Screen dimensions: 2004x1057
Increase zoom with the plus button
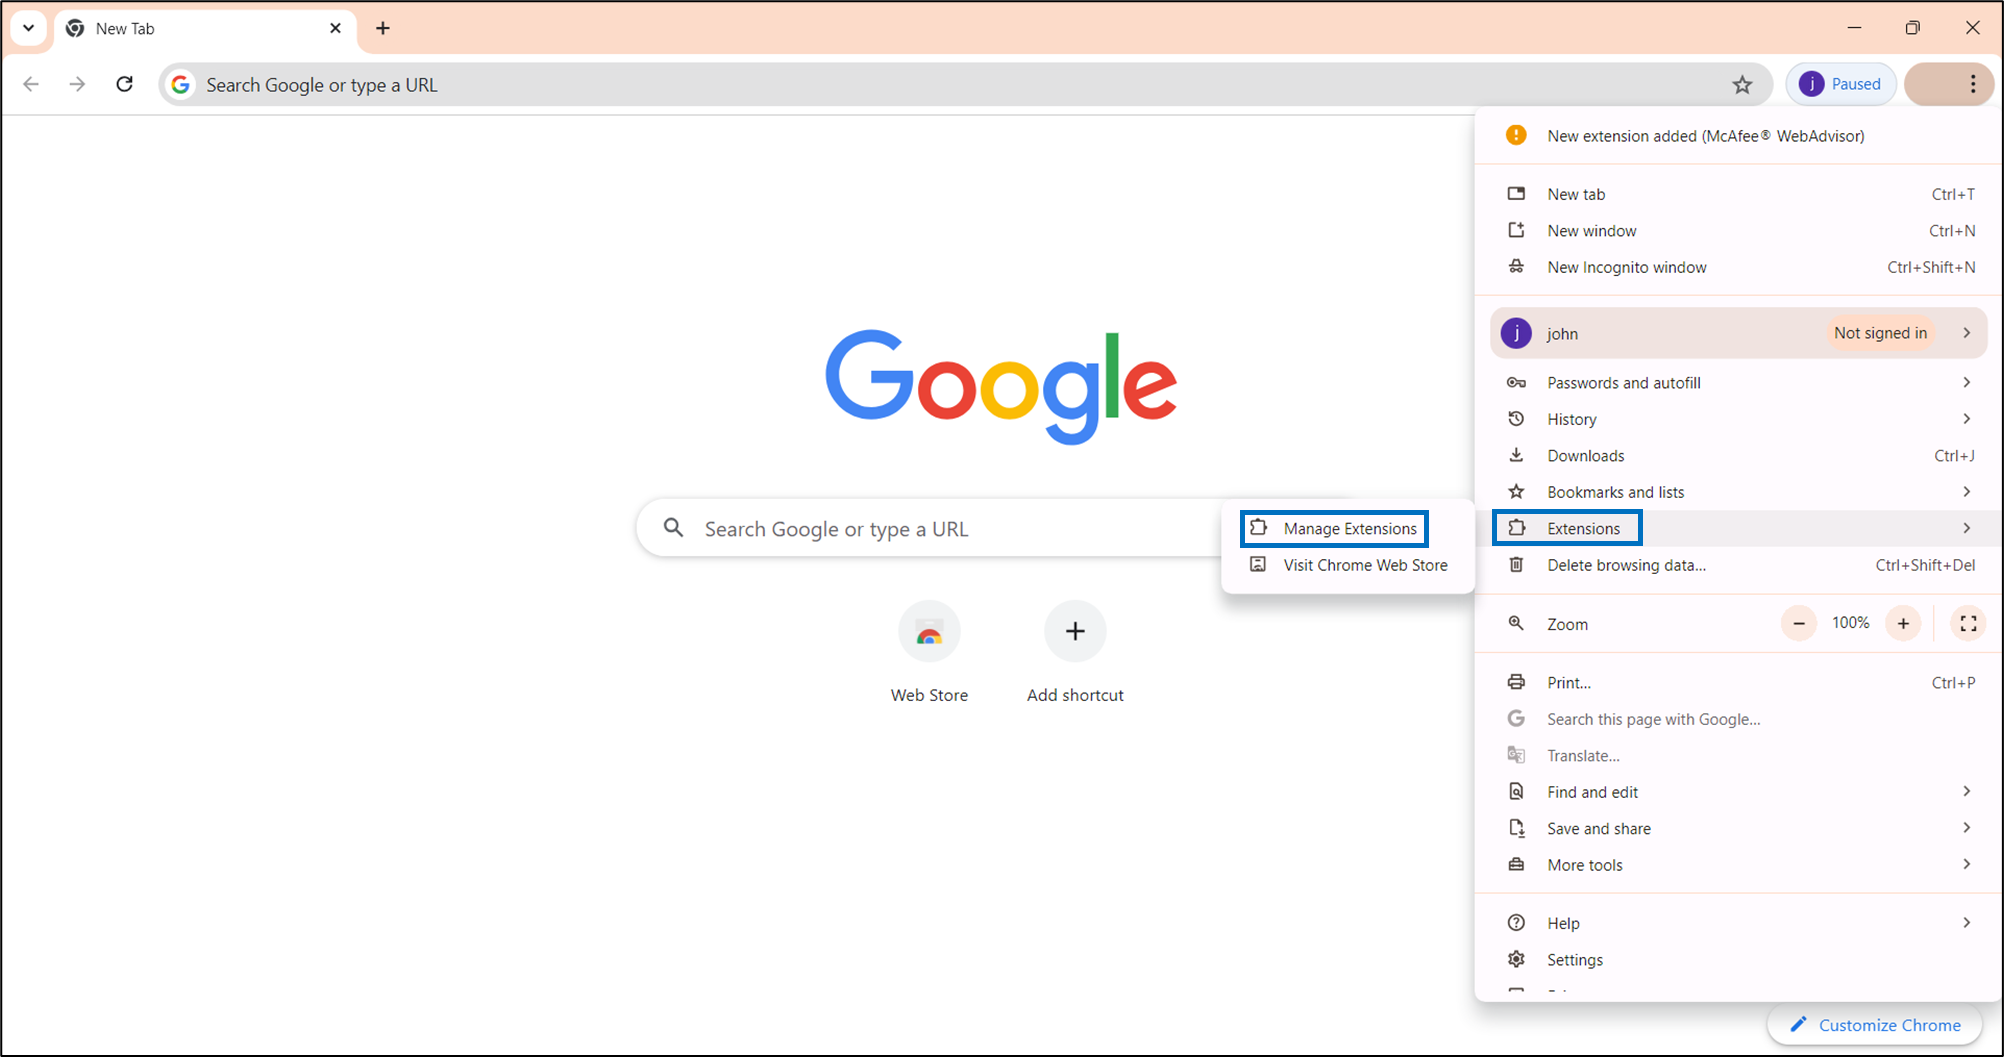click(x=1903, y=624)
